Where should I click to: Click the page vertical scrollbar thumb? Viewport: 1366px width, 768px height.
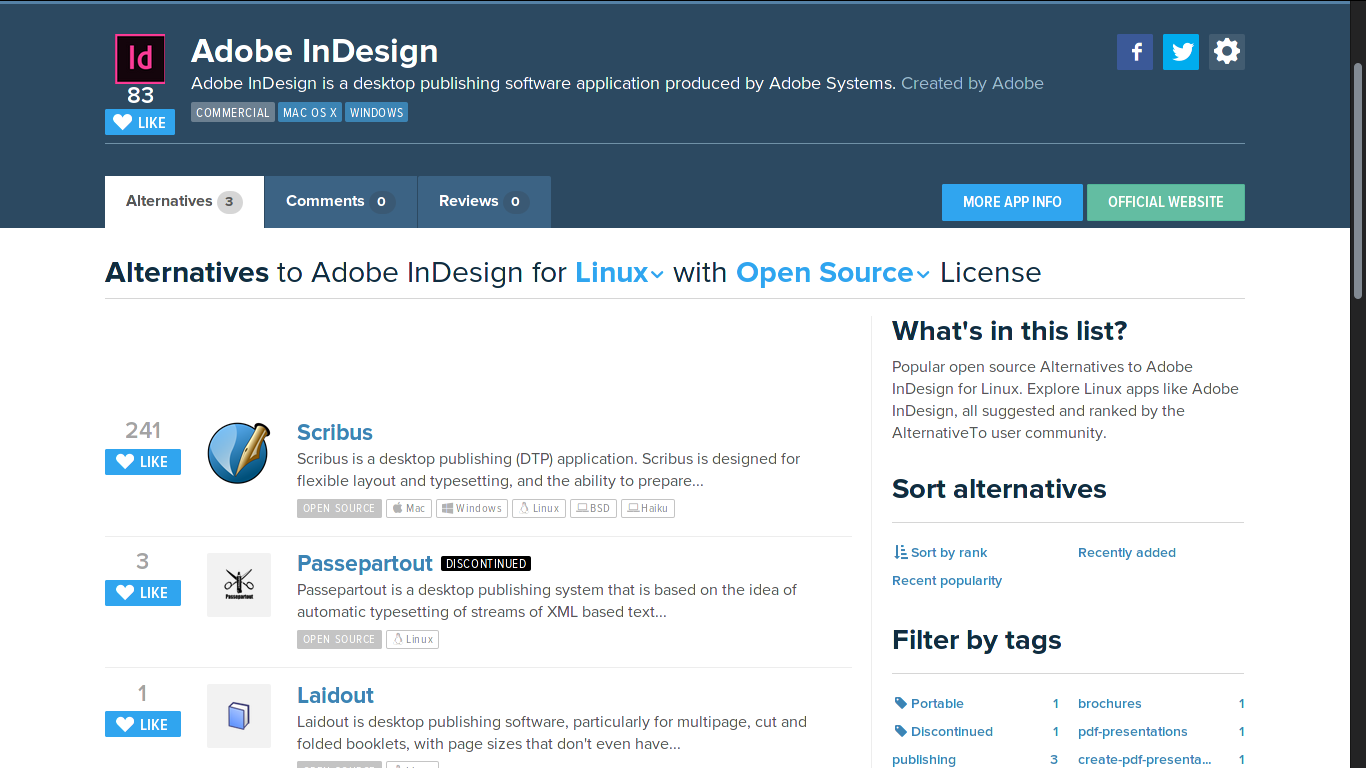coord(1358,180)
